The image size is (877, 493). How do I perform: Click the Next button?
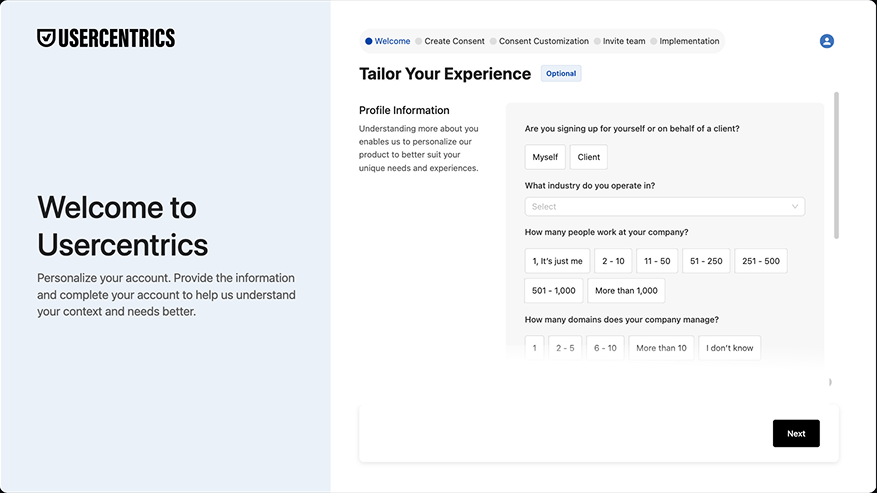point(796,433)
